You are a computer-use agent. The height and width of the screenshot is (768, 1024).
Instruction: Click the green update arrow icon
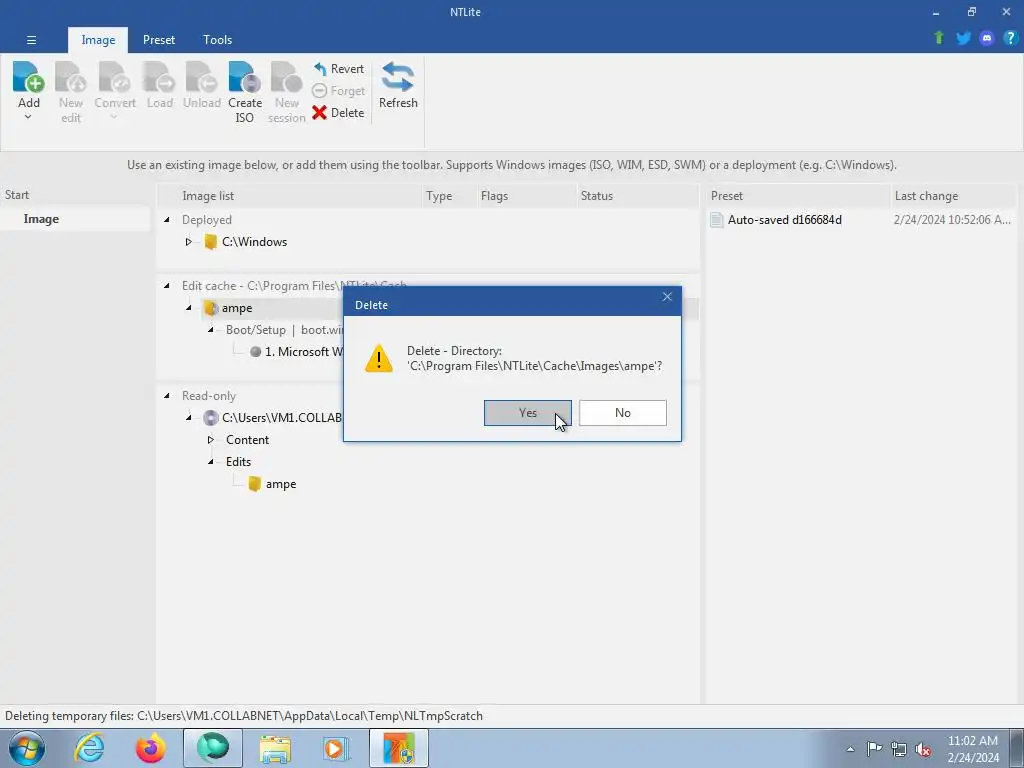point(939,38)
